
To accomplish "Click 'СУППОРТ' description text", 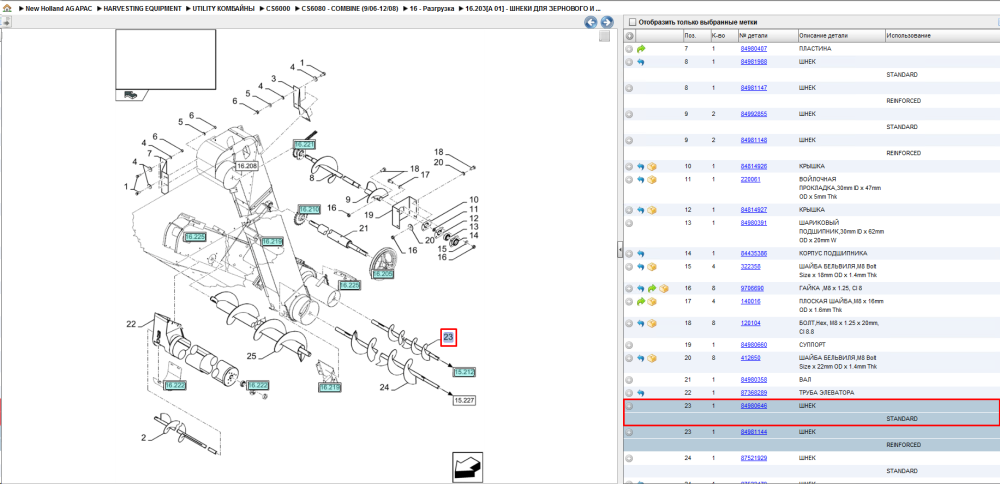I will tap(811, 345).
